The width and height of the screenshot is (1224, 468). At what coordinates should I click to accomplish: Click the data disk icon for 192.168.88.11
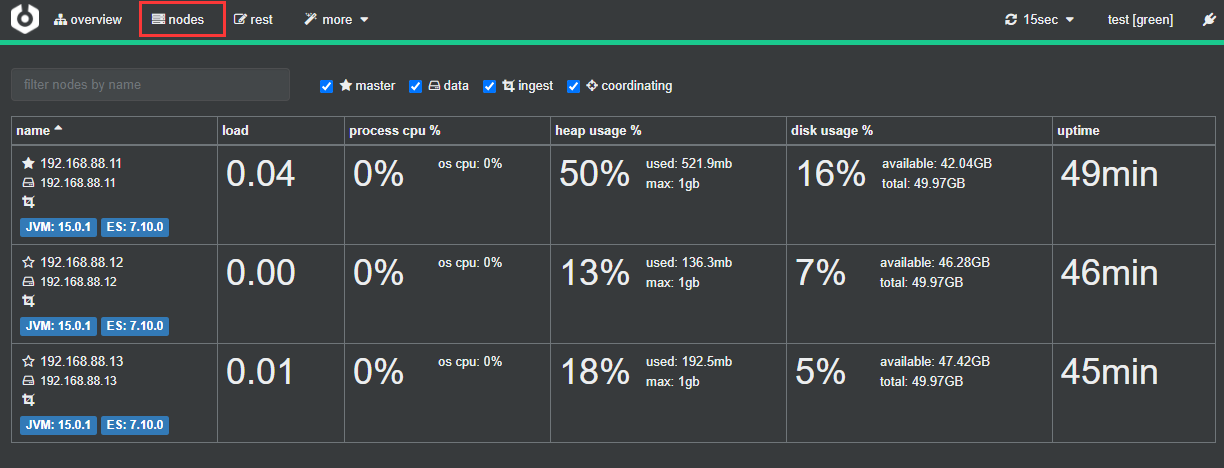(x=28, y=183)
